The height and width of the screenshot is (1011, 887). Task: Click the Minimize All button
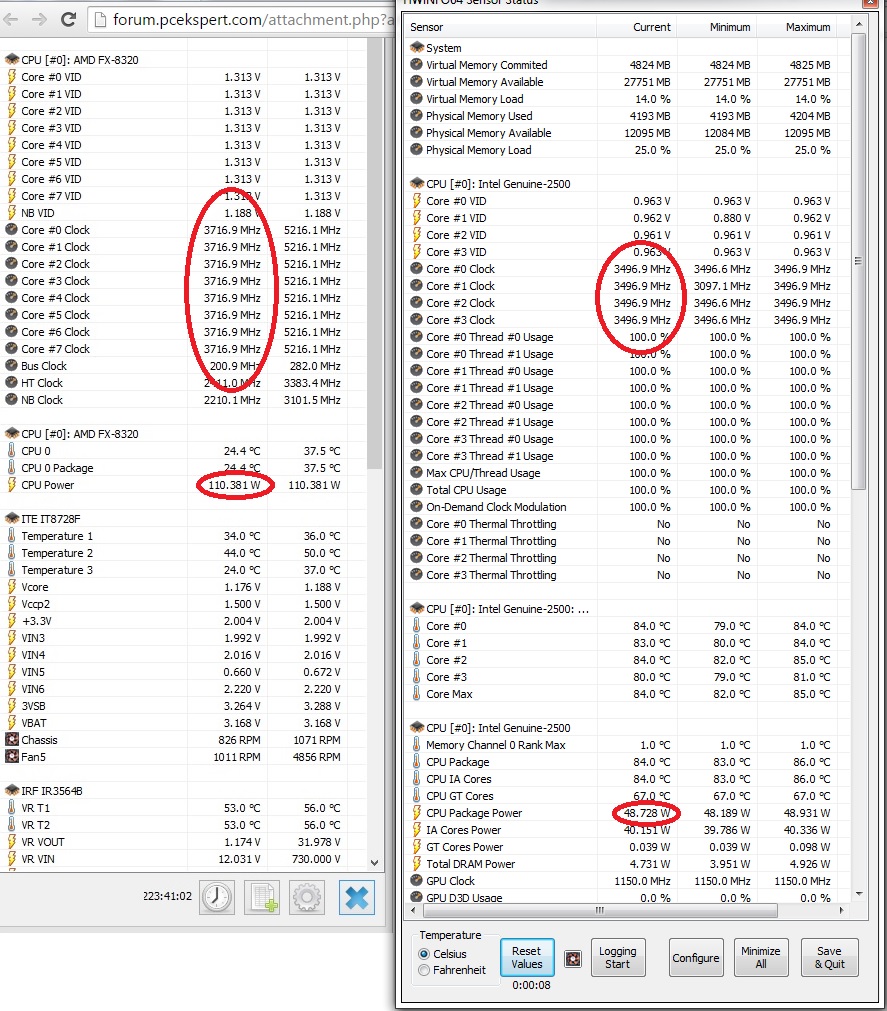pos(761,957)
